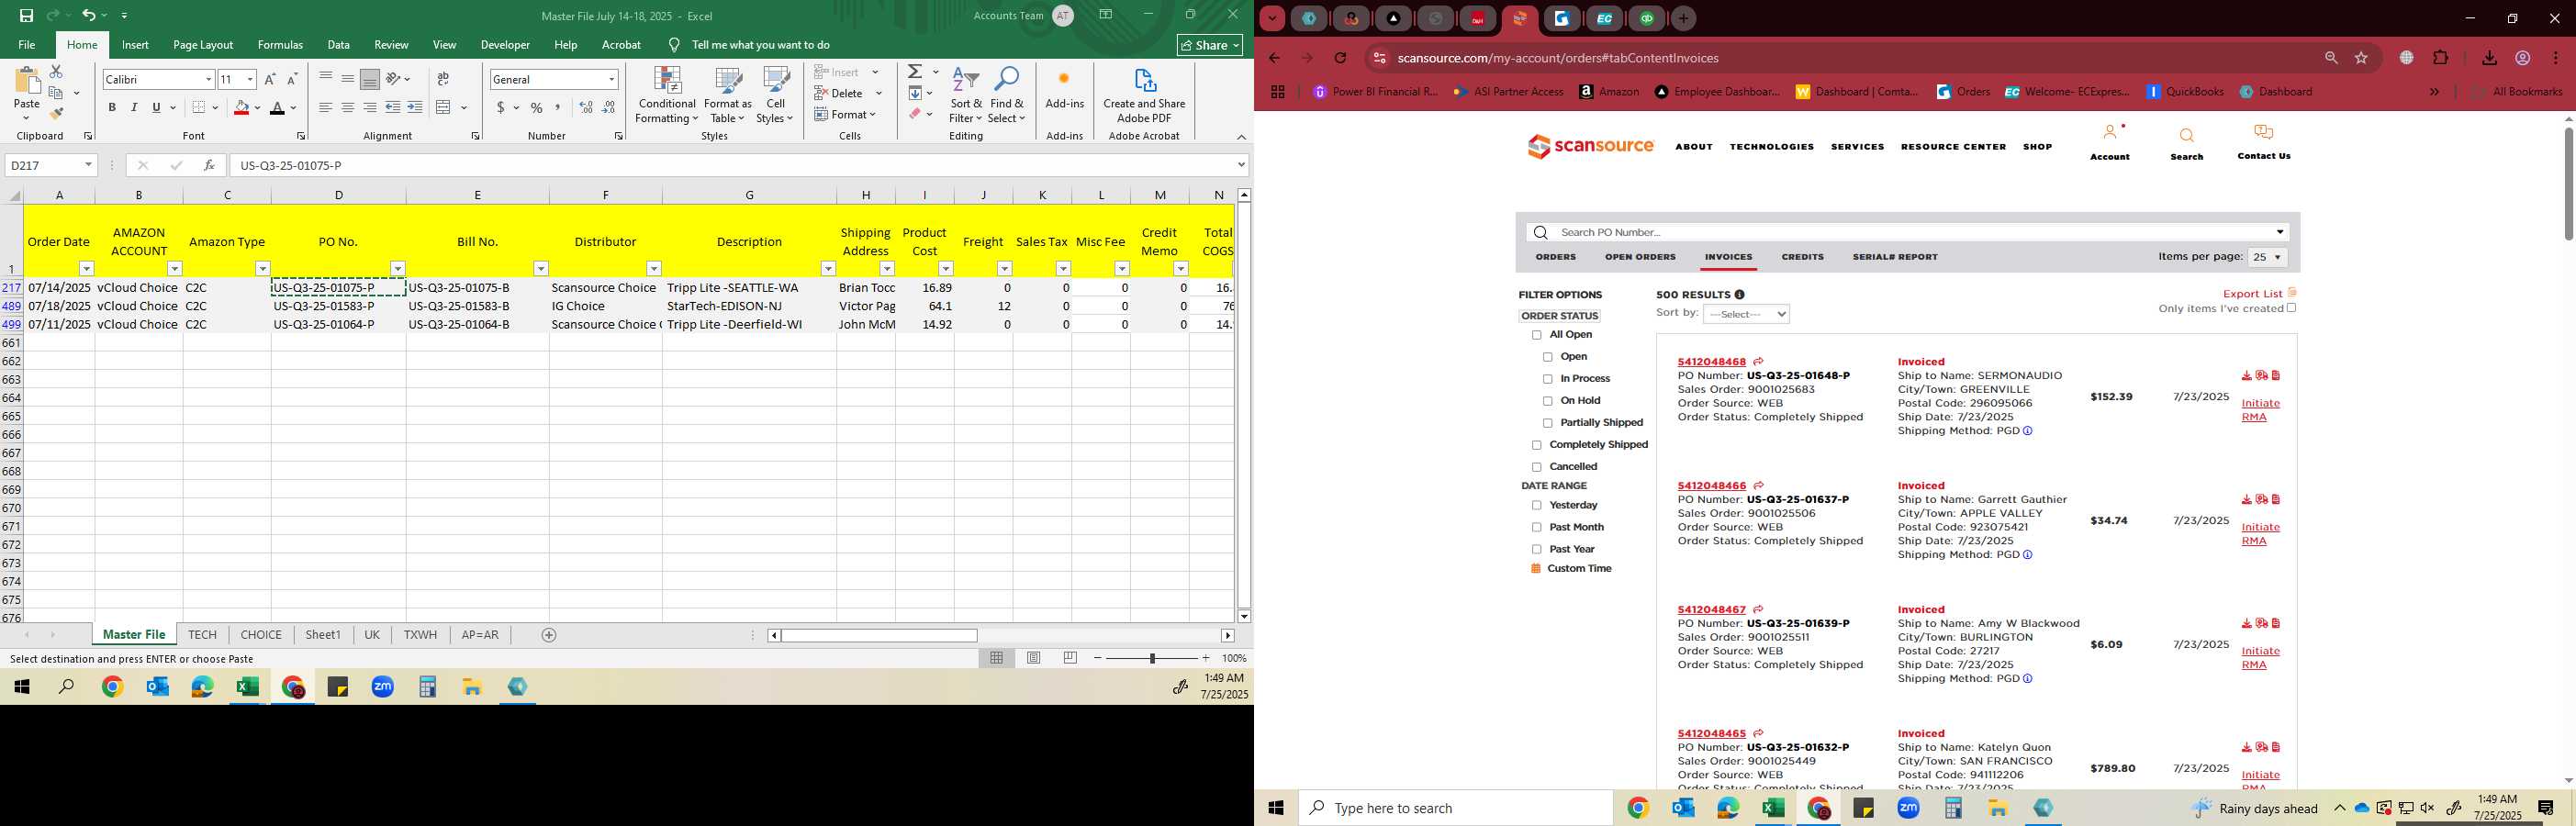The height and width of the screenshot is (826, 2576).
Task: Add a new sheet with plus icon
Action: (548, 635)
